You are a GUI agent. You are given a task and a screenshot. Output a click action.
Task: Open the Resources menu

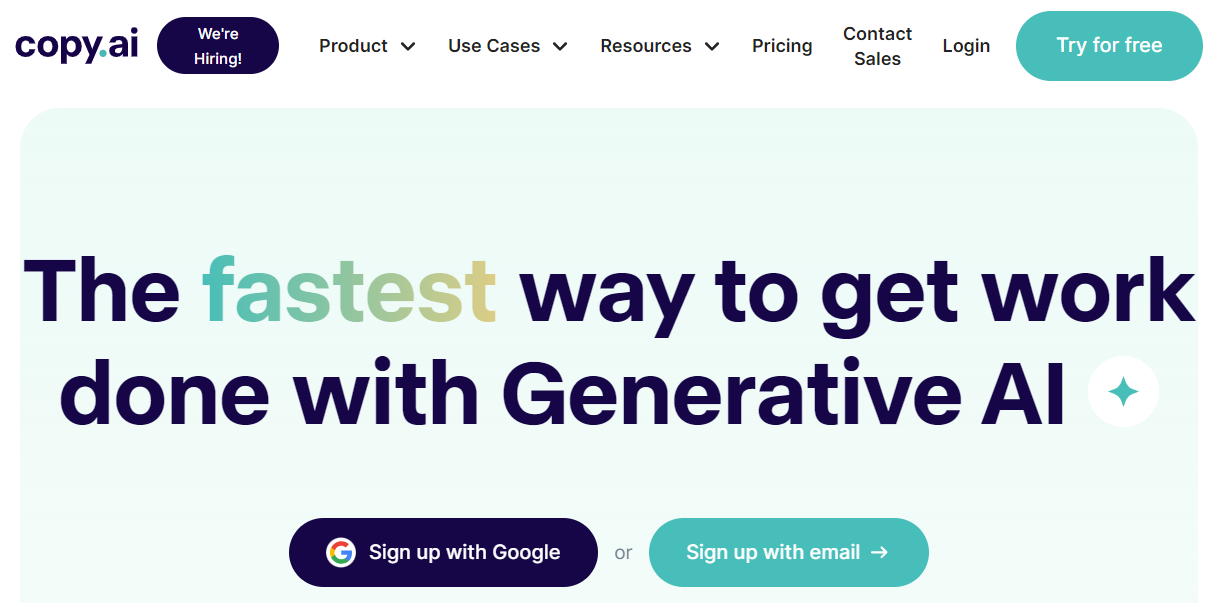coord(646,46)
